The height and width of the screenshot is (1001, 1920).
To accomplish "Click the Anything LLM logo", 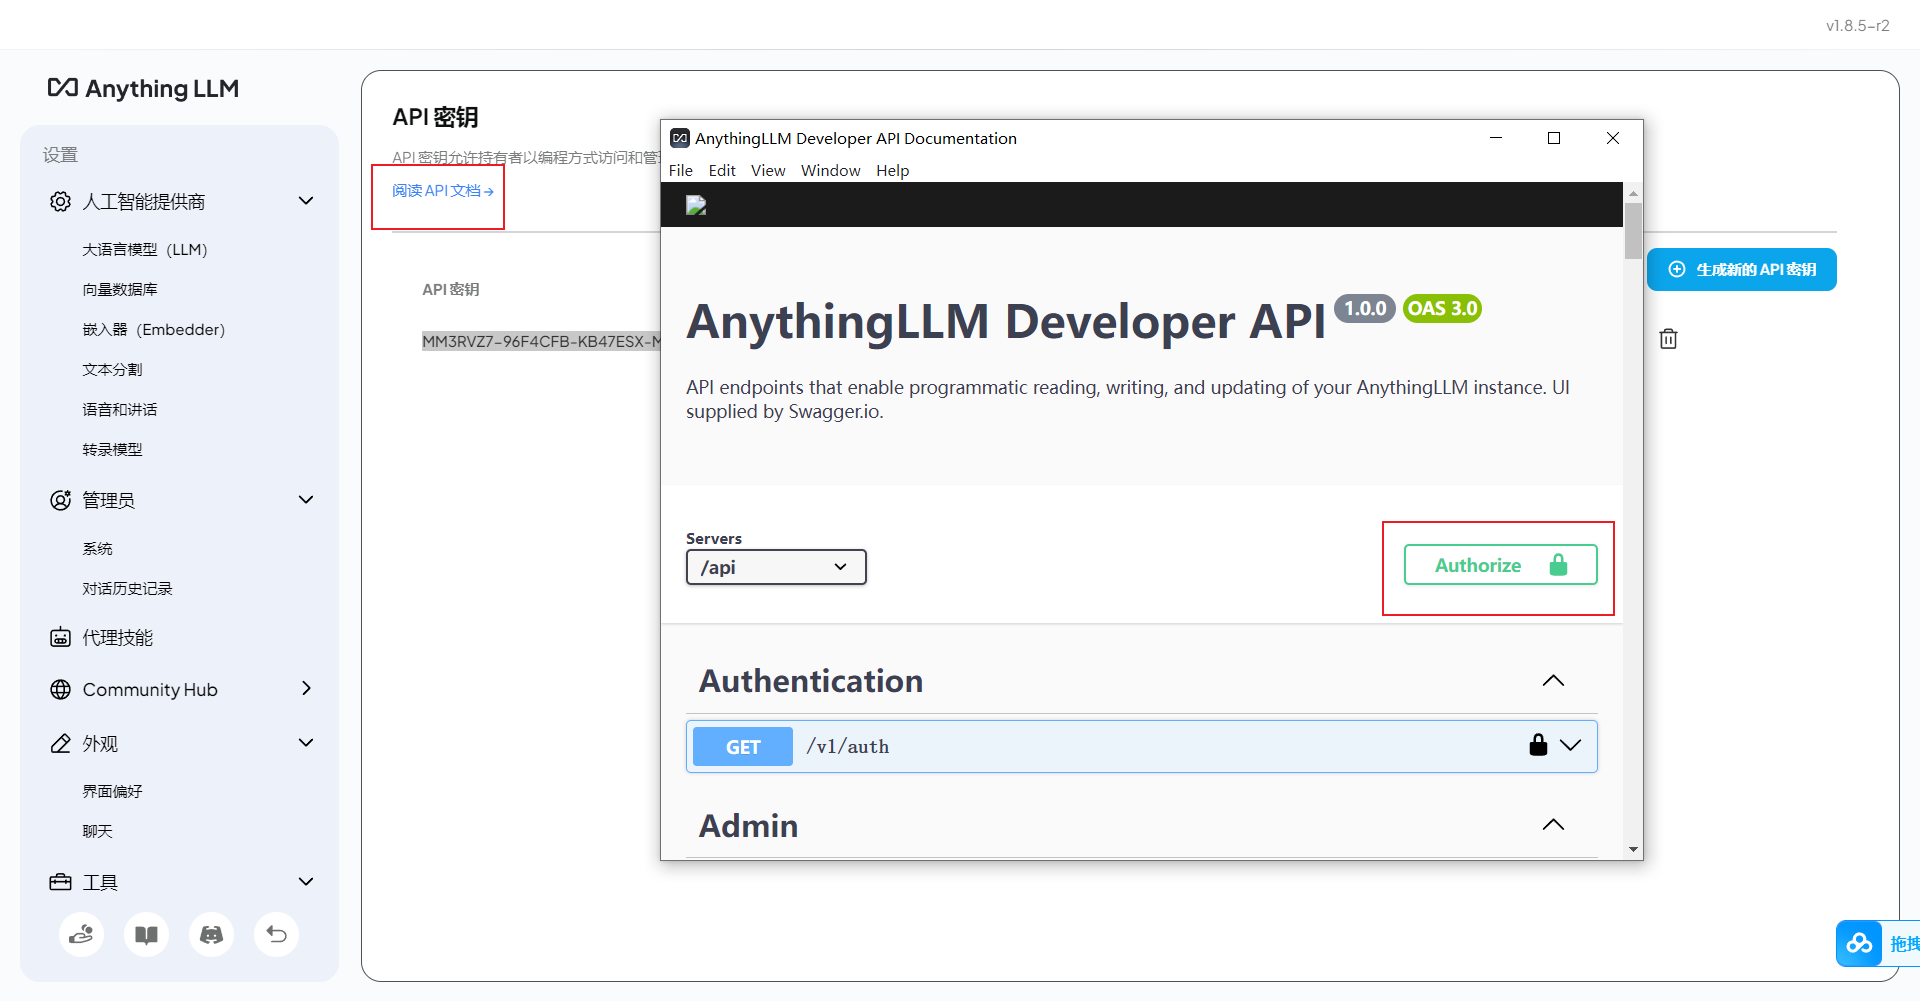I will coord(143,89).
